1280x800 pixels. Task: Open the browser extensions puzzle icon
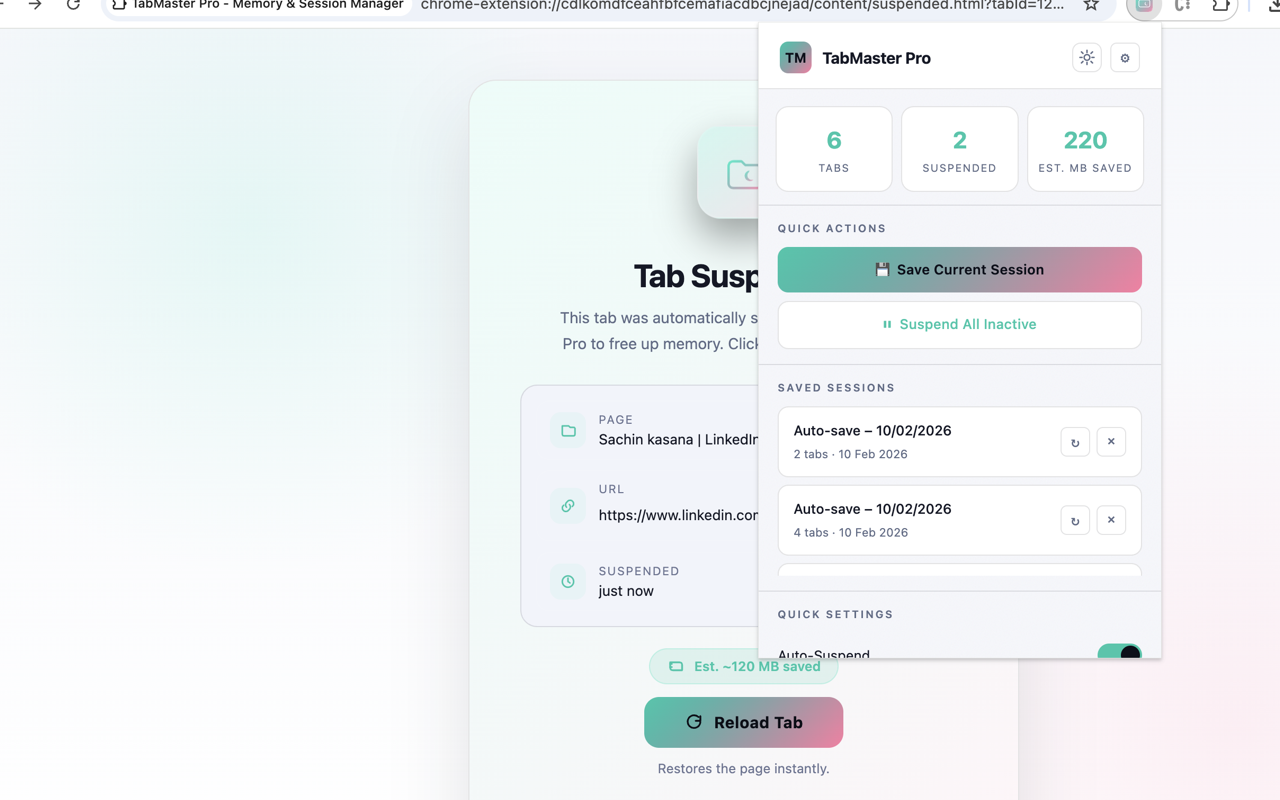point(1222,7)
